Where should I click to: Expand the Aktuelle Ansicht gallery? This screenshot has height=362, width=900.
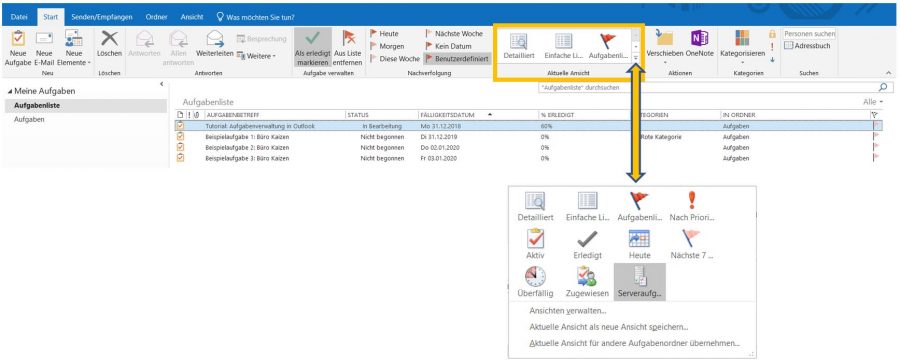[636, 59]
